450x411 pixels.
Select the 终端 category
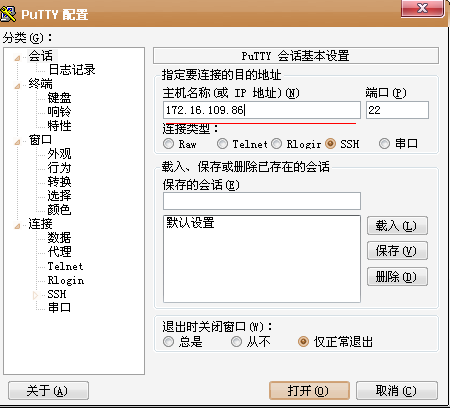coord(40,84)
